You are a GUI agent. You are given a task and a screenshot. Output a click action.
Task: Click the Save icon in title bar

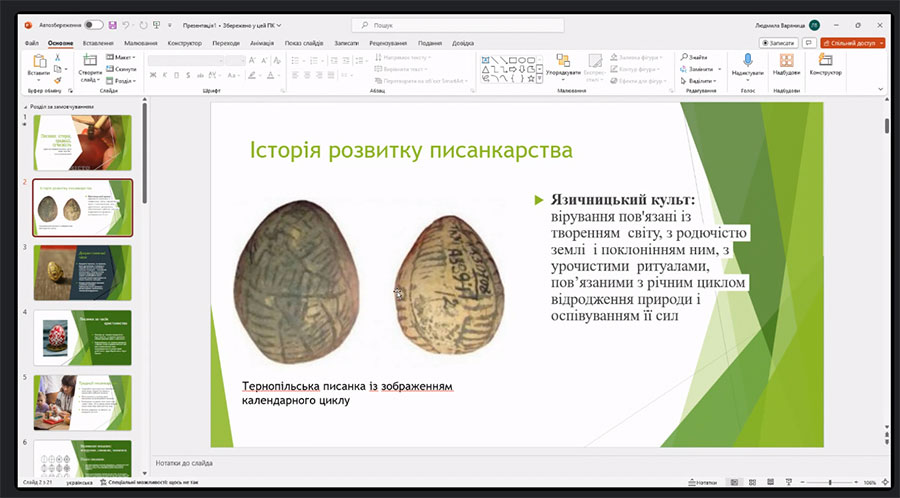point(112,24)
